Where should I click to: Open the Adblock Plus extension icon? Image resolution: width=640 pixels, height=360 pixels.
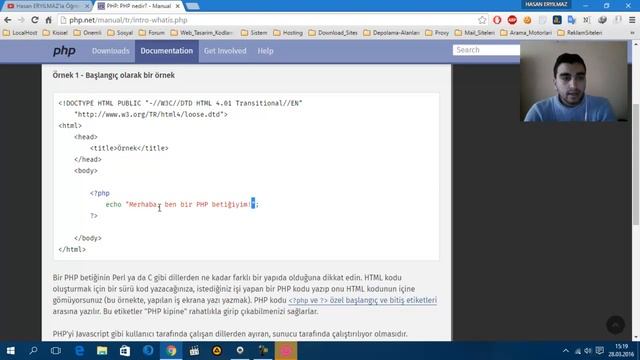[x=512, y=20]
